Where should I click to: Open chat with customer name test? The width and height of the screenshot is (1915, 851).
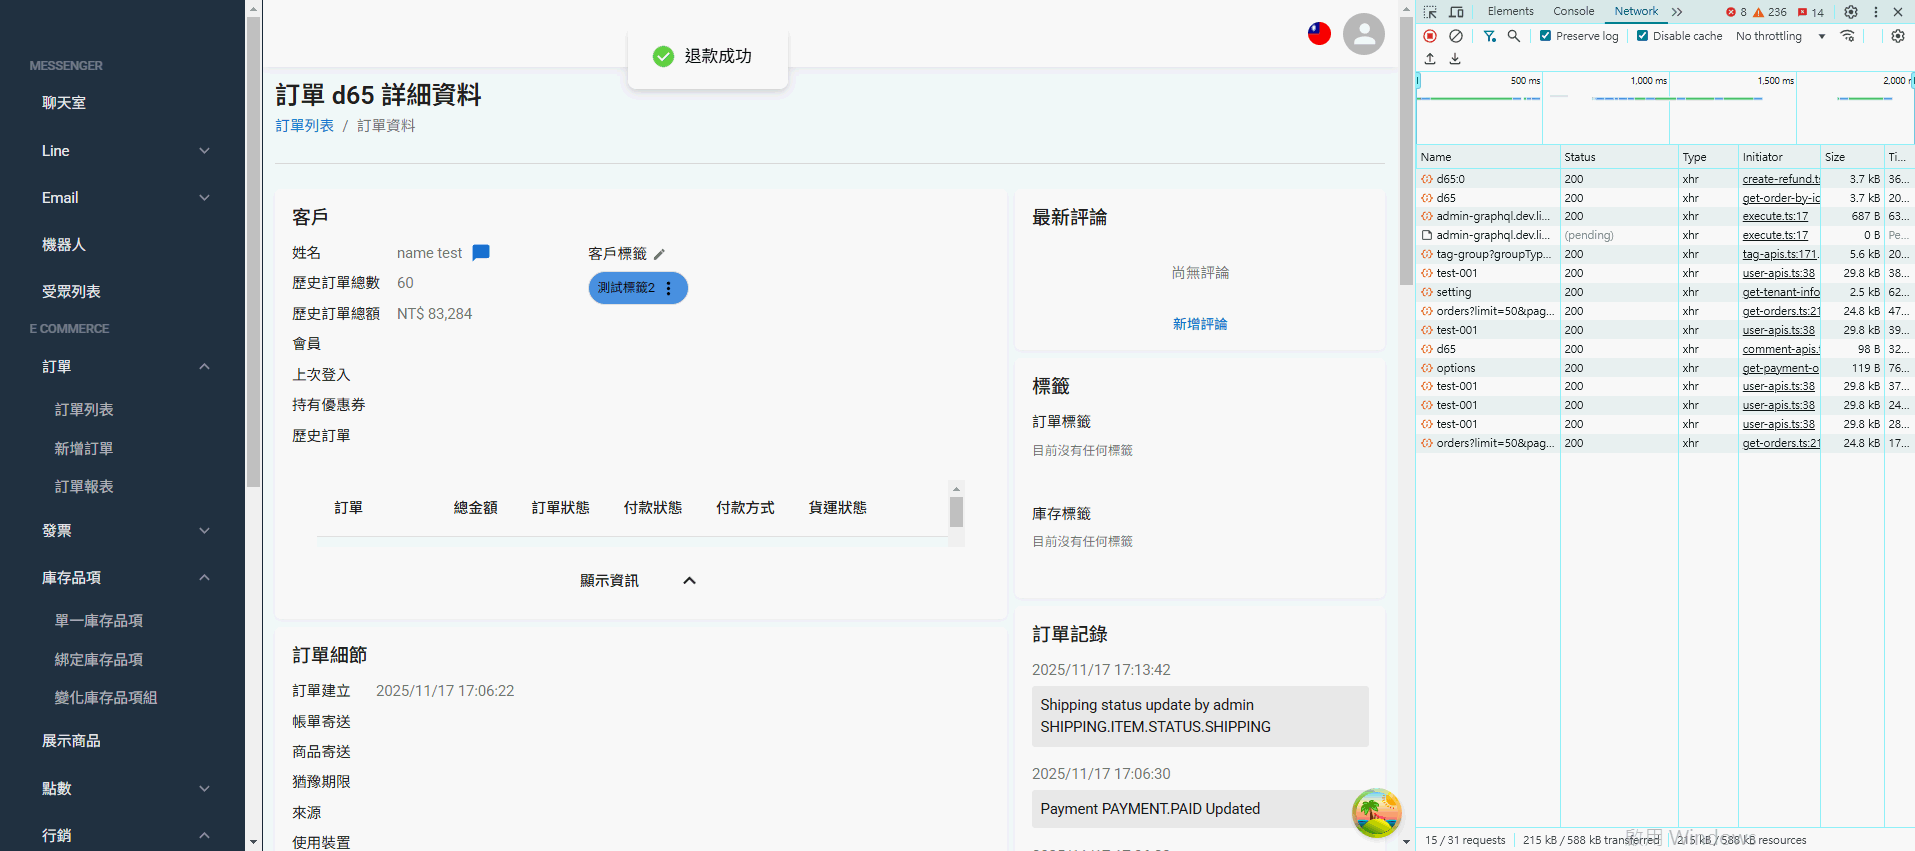[481, 253]
